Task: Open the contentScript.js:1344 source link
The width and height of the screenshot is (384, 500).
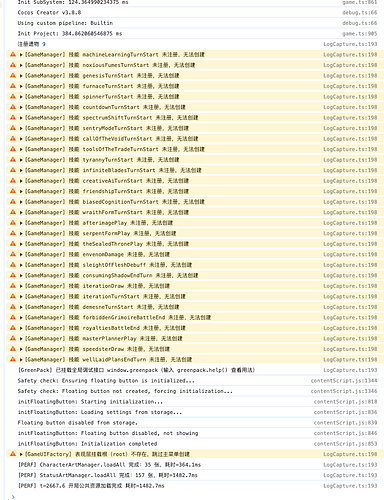Action: point(344,380)
